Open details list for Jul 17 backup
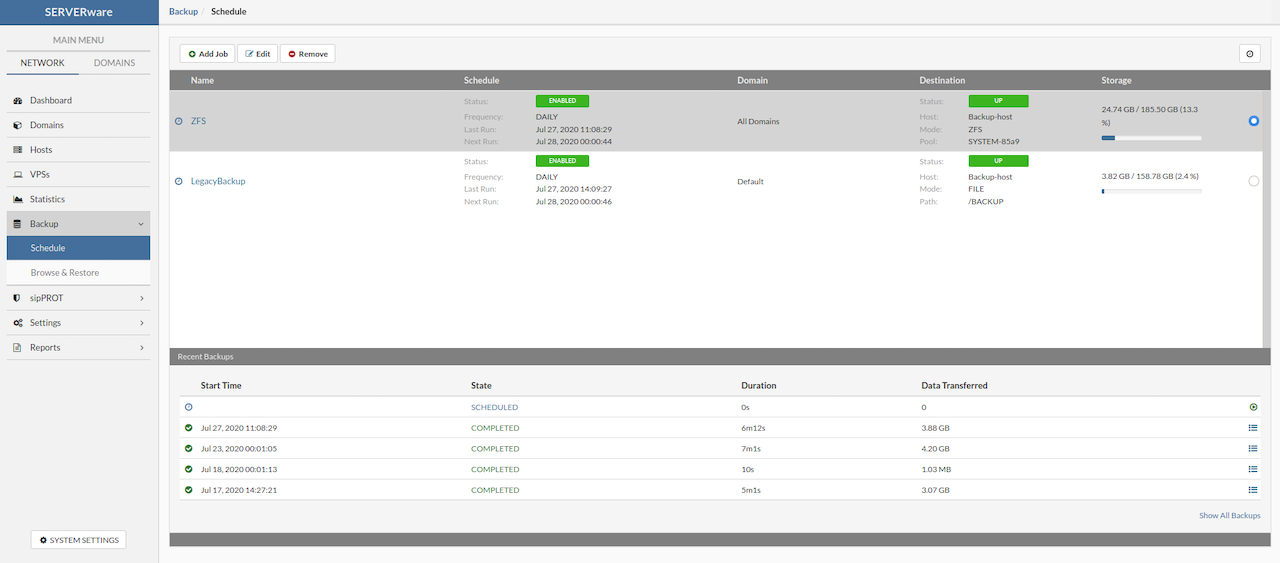This screenshot has height=563, width=1280. 1253,490
